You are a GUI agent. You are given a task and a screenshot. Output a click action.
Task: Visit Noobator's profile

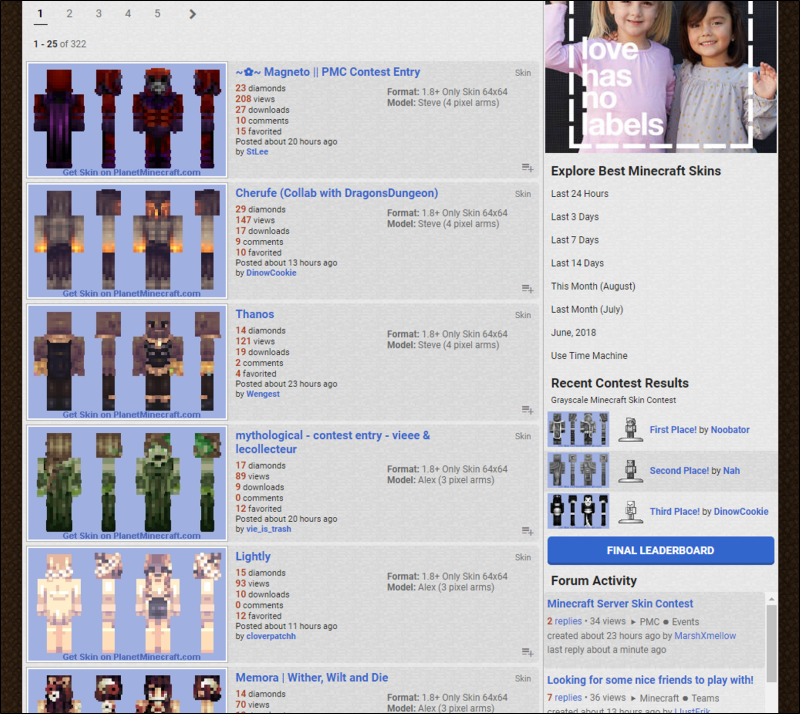pos(730,429)
